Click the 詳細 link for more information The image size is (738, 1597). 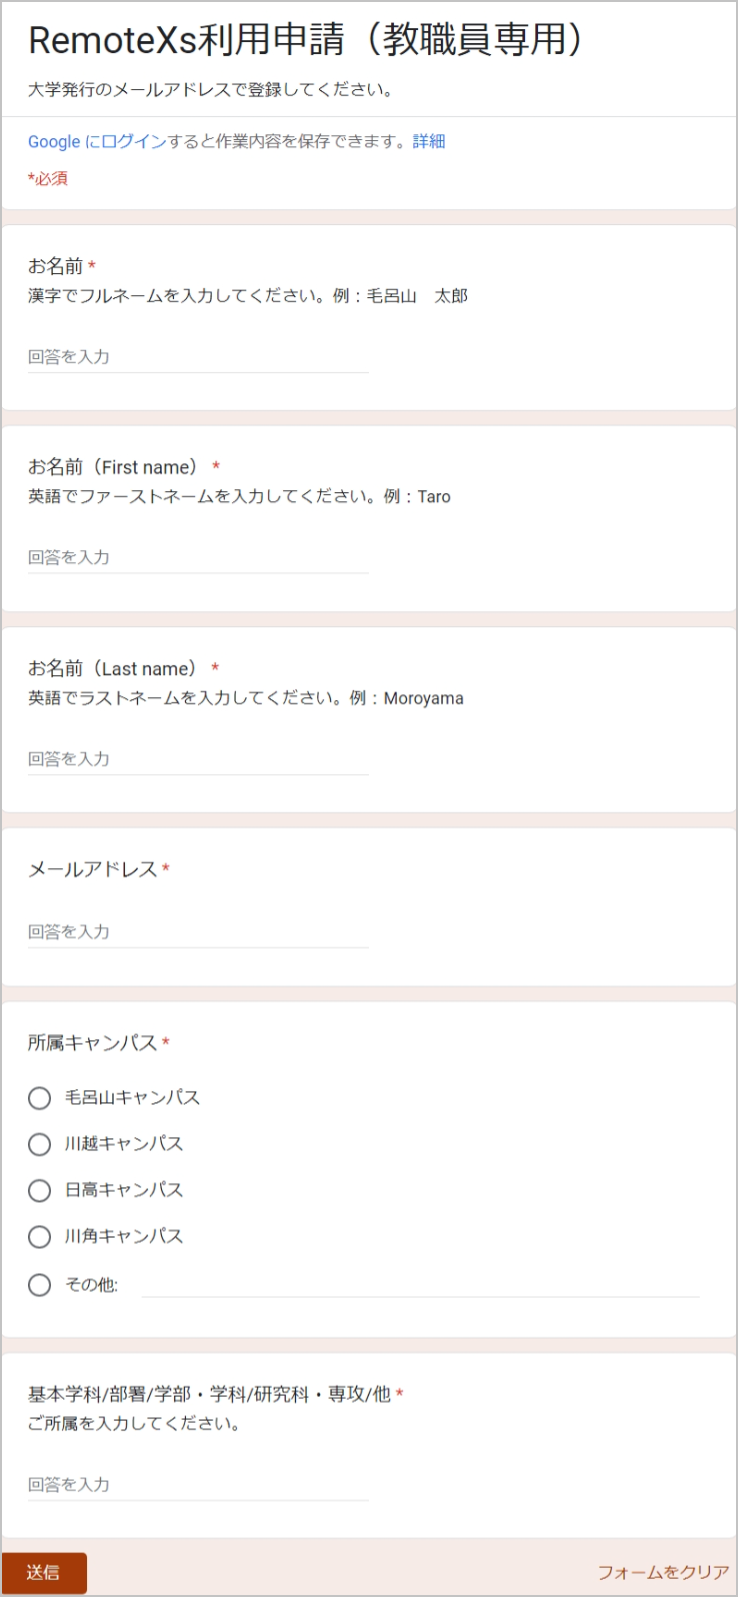(430, 141)
